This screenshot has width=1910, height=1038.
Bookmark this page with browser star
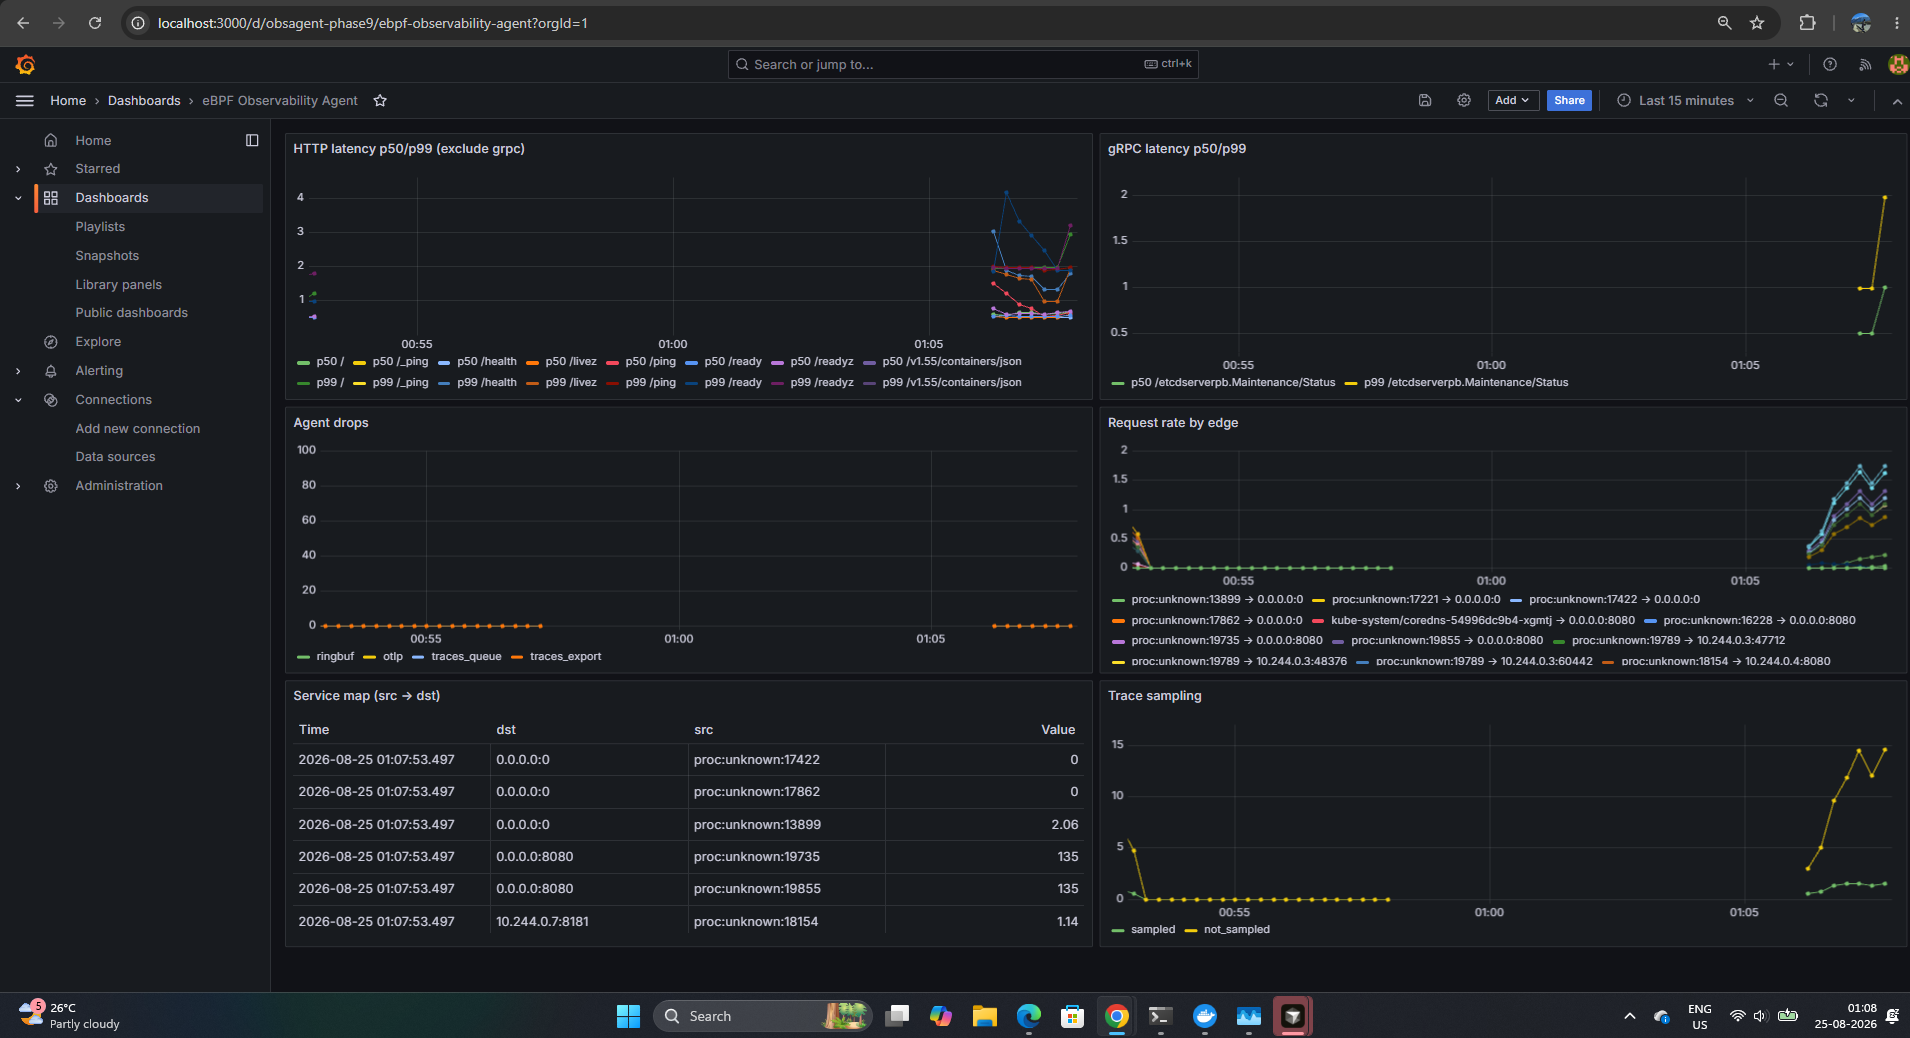1757,23
